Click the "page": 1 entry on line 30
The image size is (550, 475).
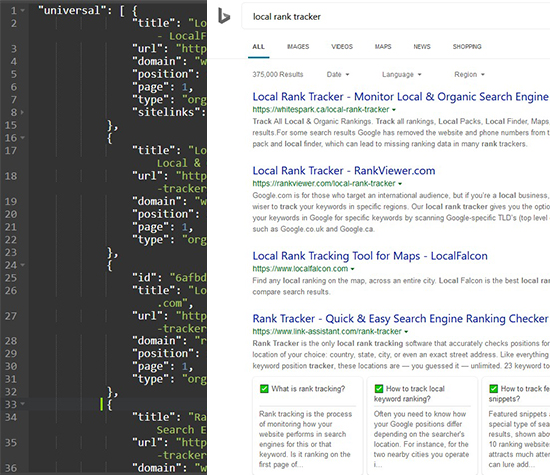click(162, 366)
